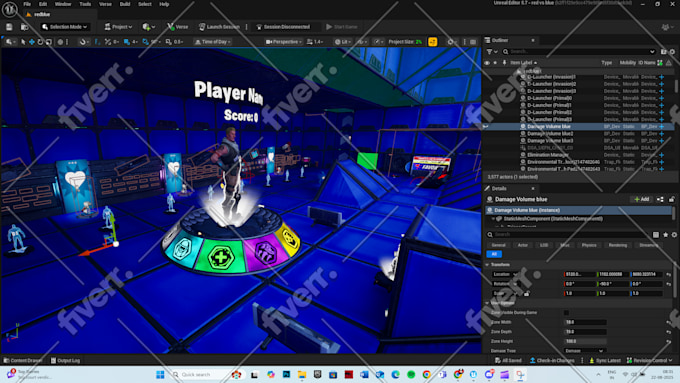Select Elimination Manager in Outliner
680x383 pixels.
point(548,155)
